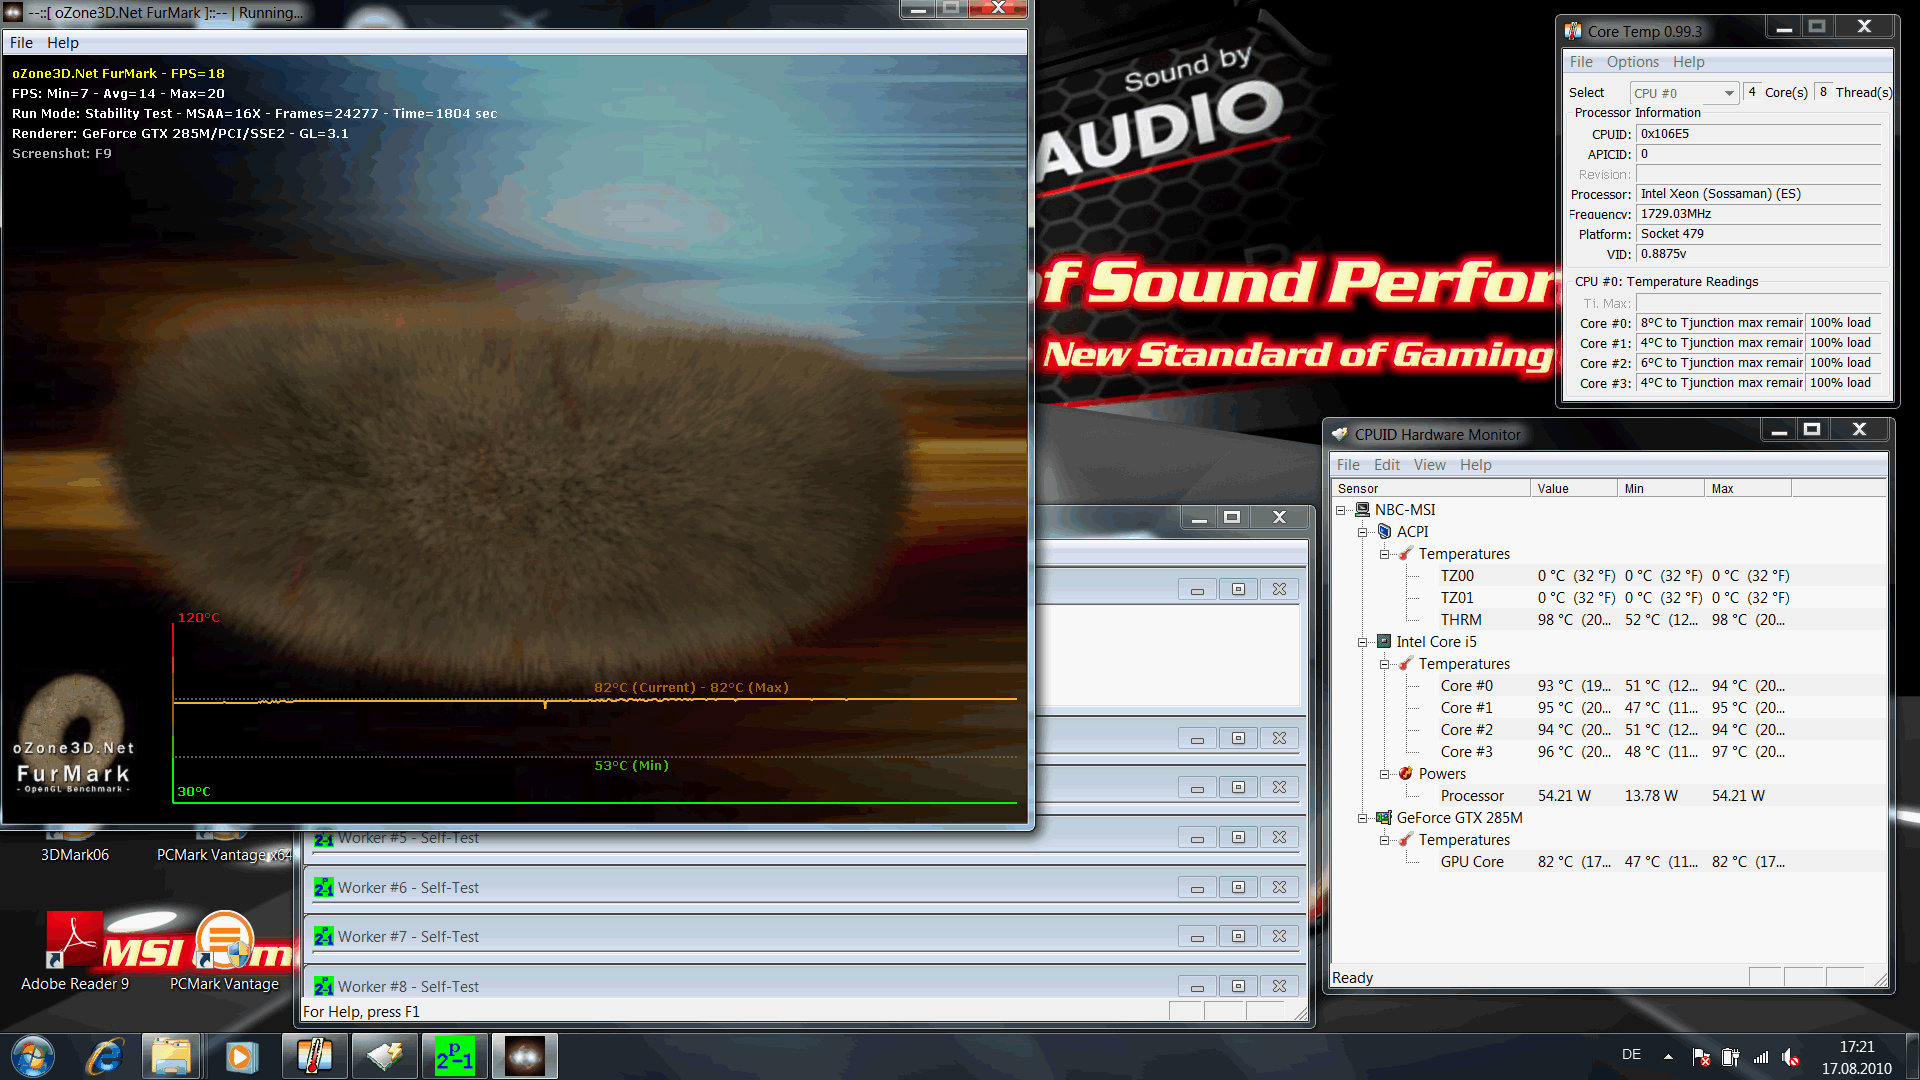1920x1080 pixels.
Task: Open Internet Explorer from the taskbar
Action: coord(104,1056)
